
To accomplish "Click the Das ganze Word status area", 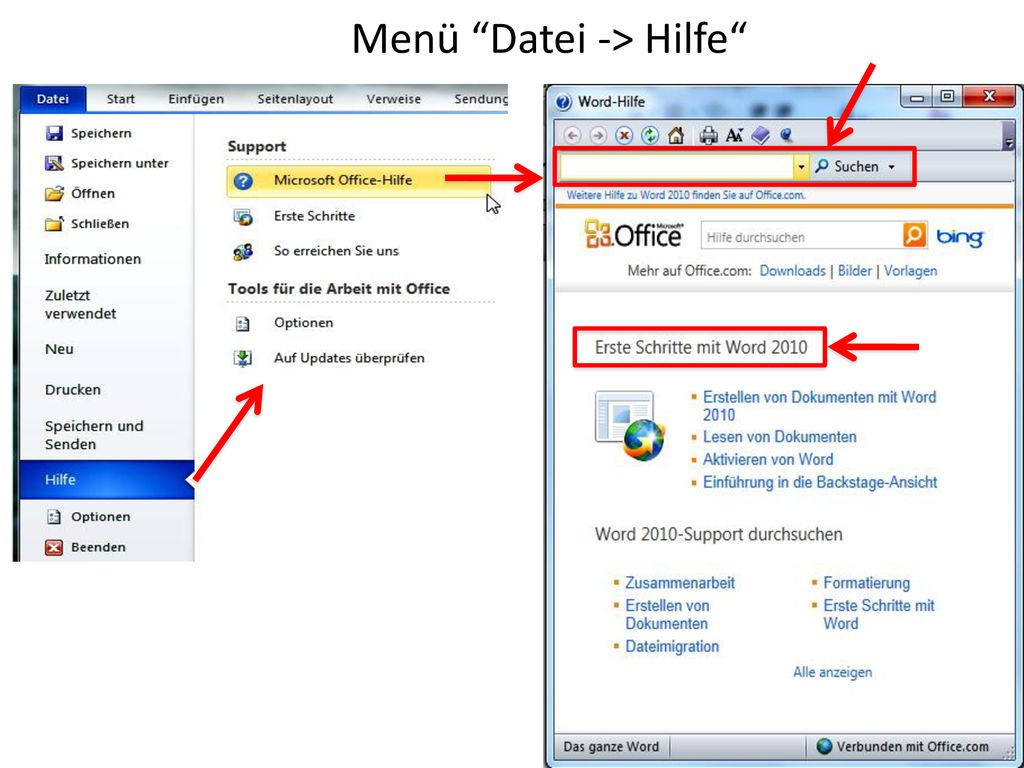I will 611,746.
